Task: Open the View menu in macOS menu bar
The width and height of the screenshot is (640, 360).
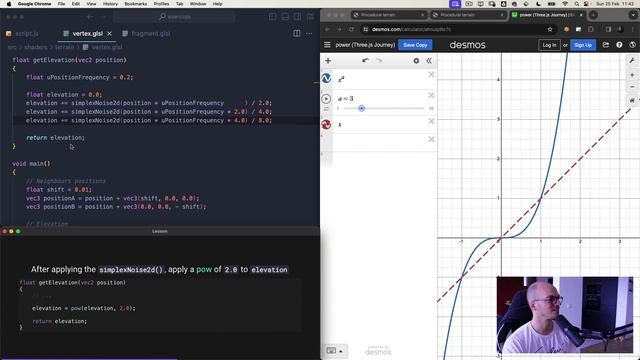Action: click(91, 4)
